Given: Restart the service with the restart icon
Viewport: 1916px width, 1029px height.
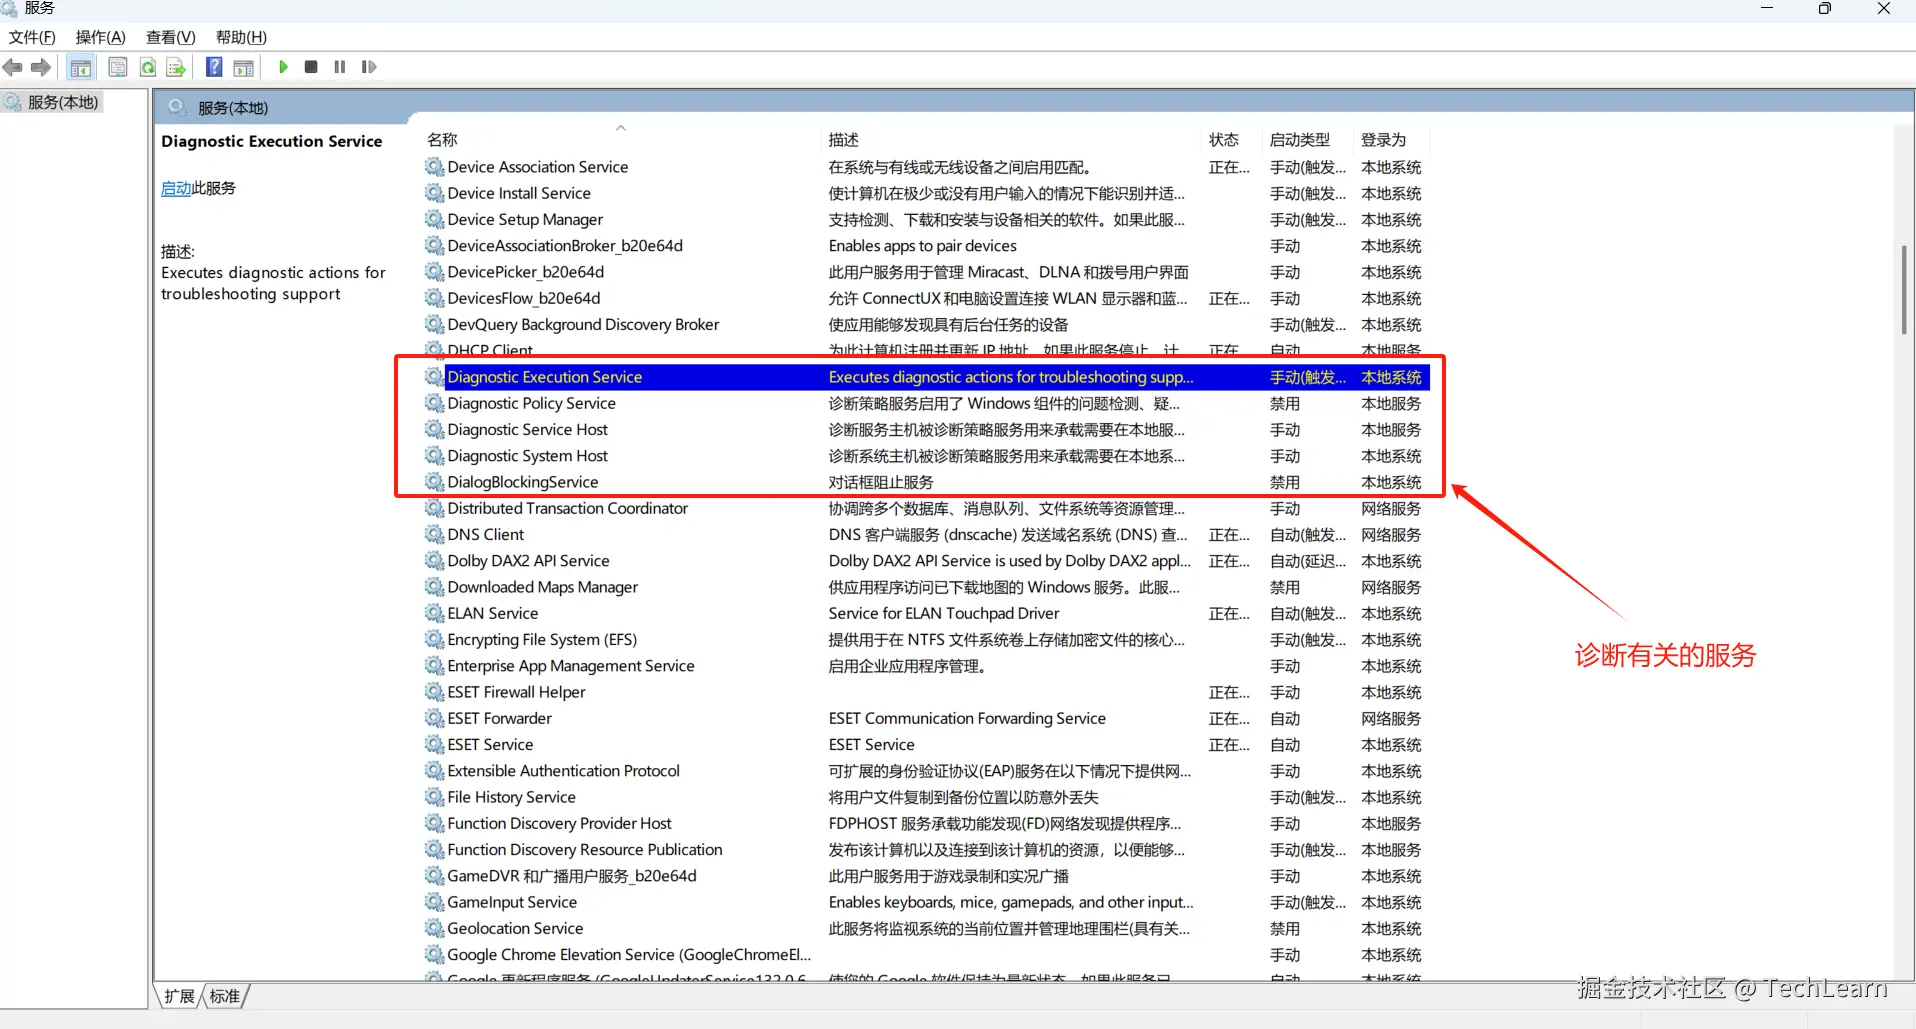Looking at the screenshot, I should tap(369, 67).
